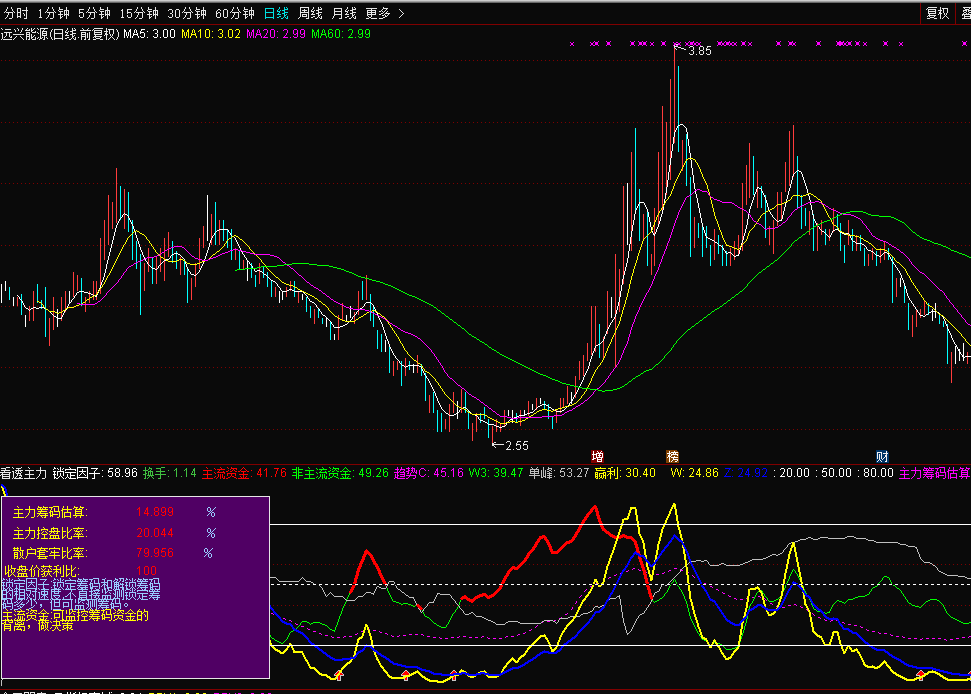Switch to the 周线 weekly tab
This screenshot has height=694, width=971.
point(310,13)
